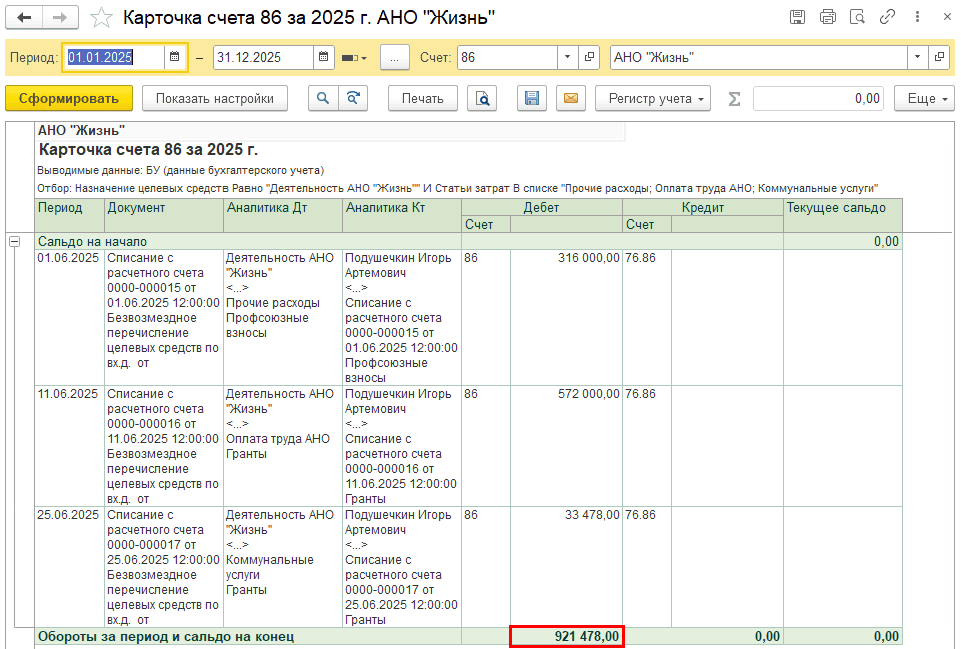Open the Регистр учета dropdown menu
This screenshot has height=649, width=961.
pyautogui.click(x=652, y=98)
